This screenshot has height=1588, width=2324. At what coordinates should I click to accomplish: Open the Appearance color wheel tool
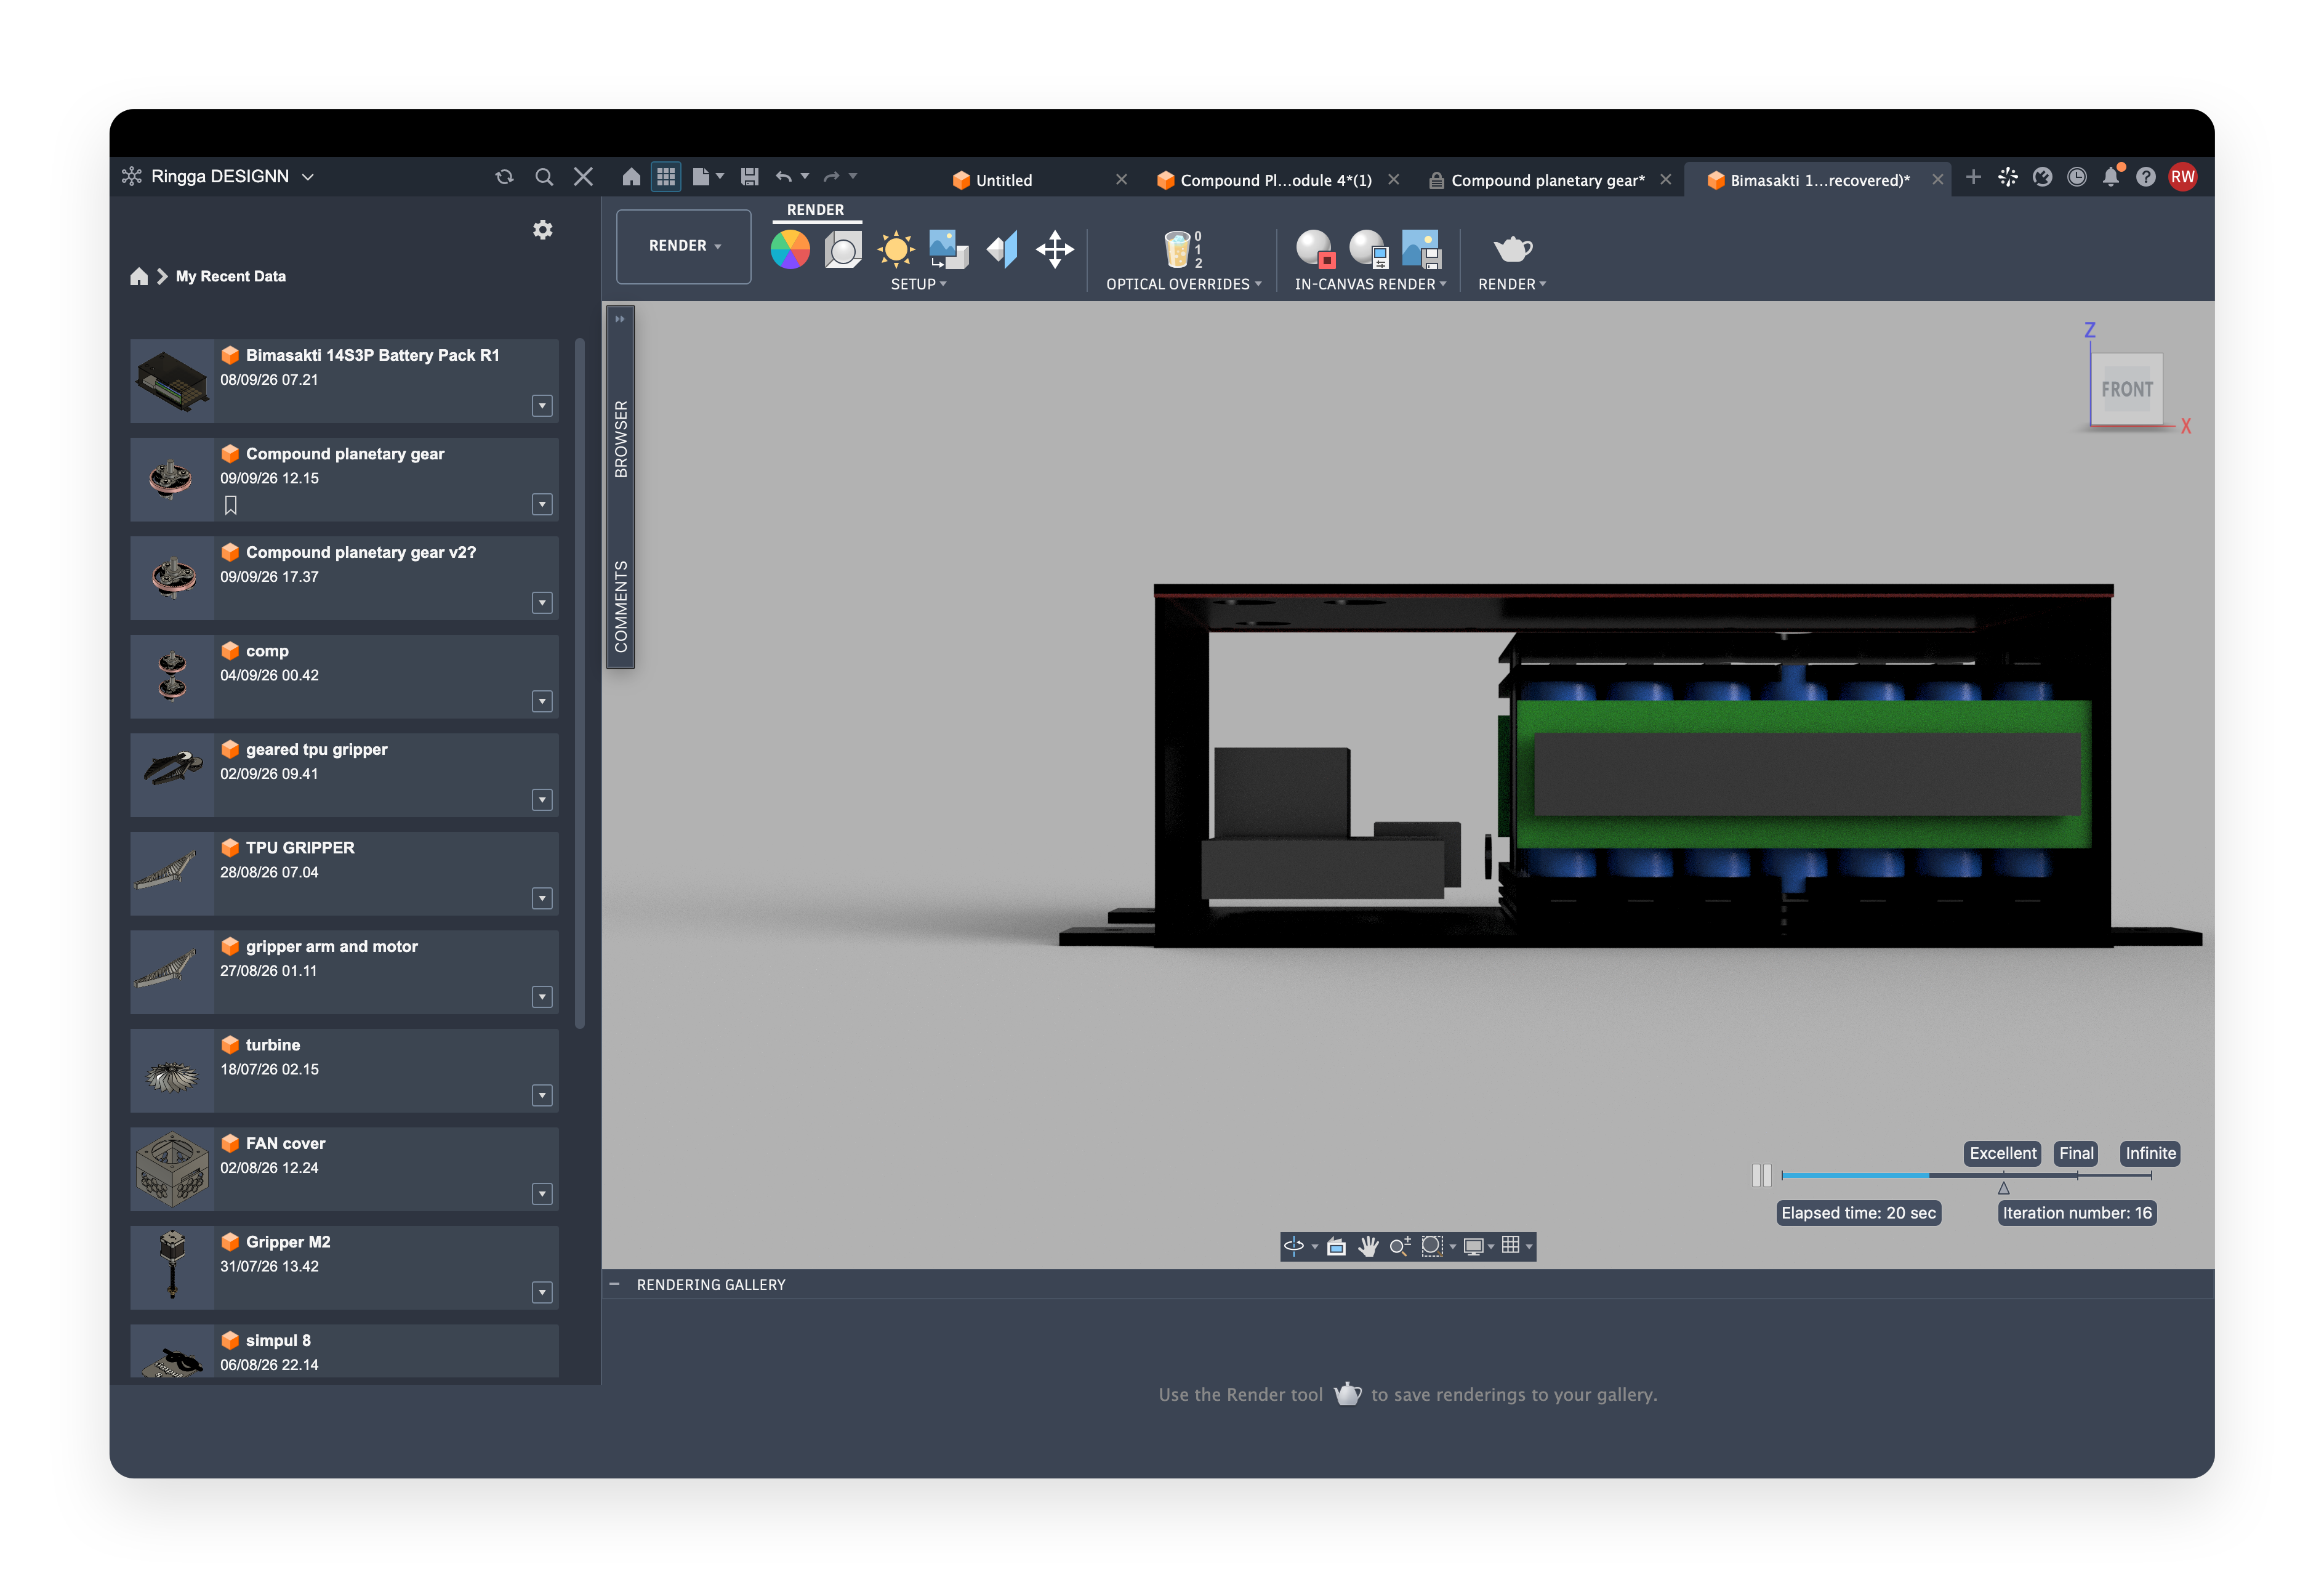point(790,249)
